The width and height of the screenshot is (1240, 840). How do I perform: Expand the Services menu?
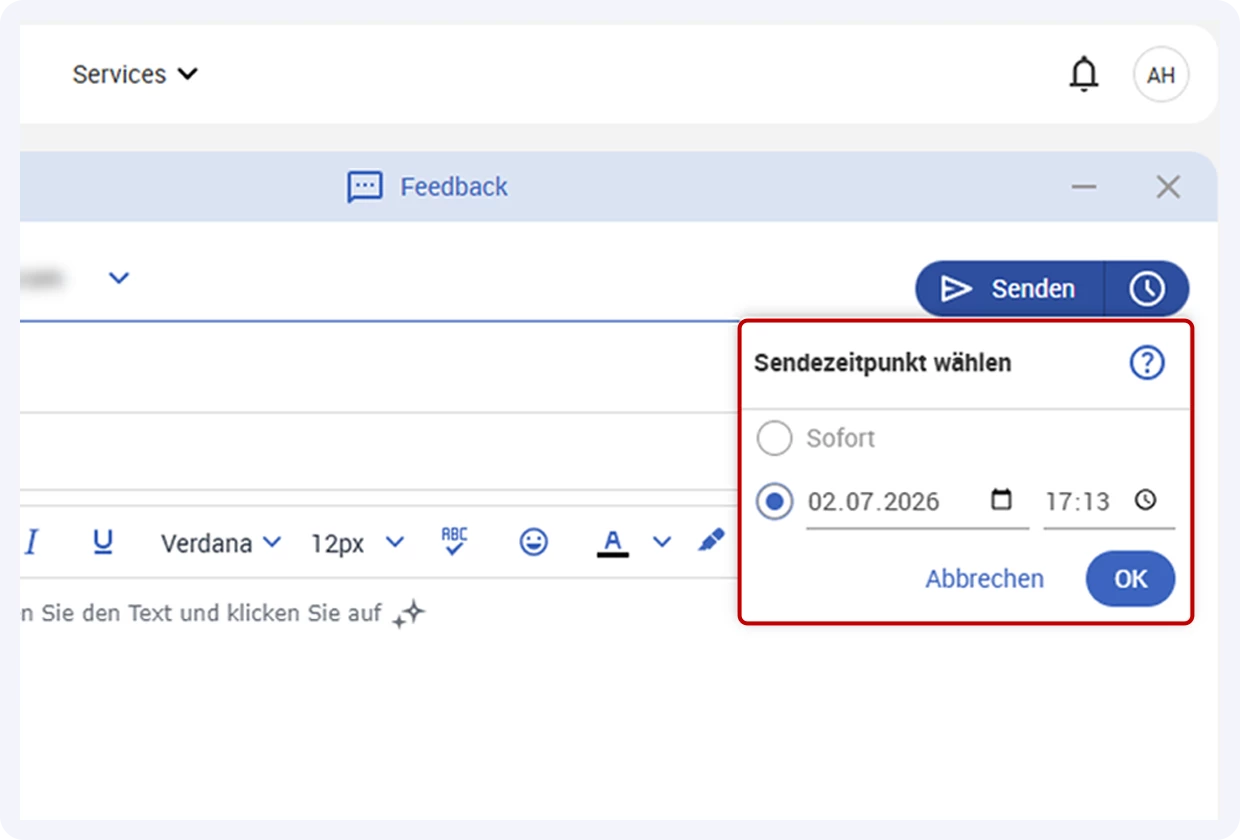(135, 74)
